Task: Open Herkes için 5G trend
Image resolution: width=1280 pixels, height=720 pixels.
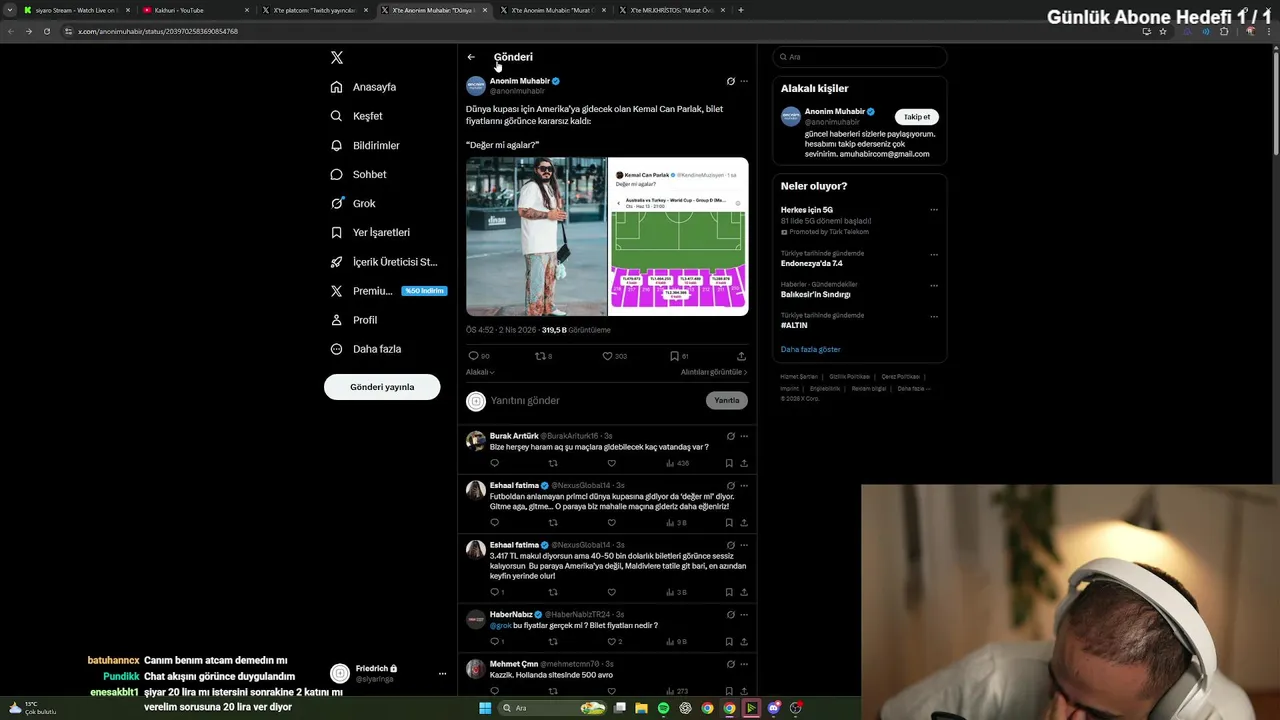Action: [807, 210]
